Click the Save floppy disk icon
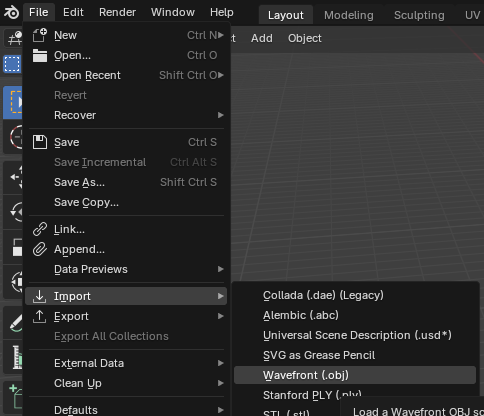 coord(40,142)
